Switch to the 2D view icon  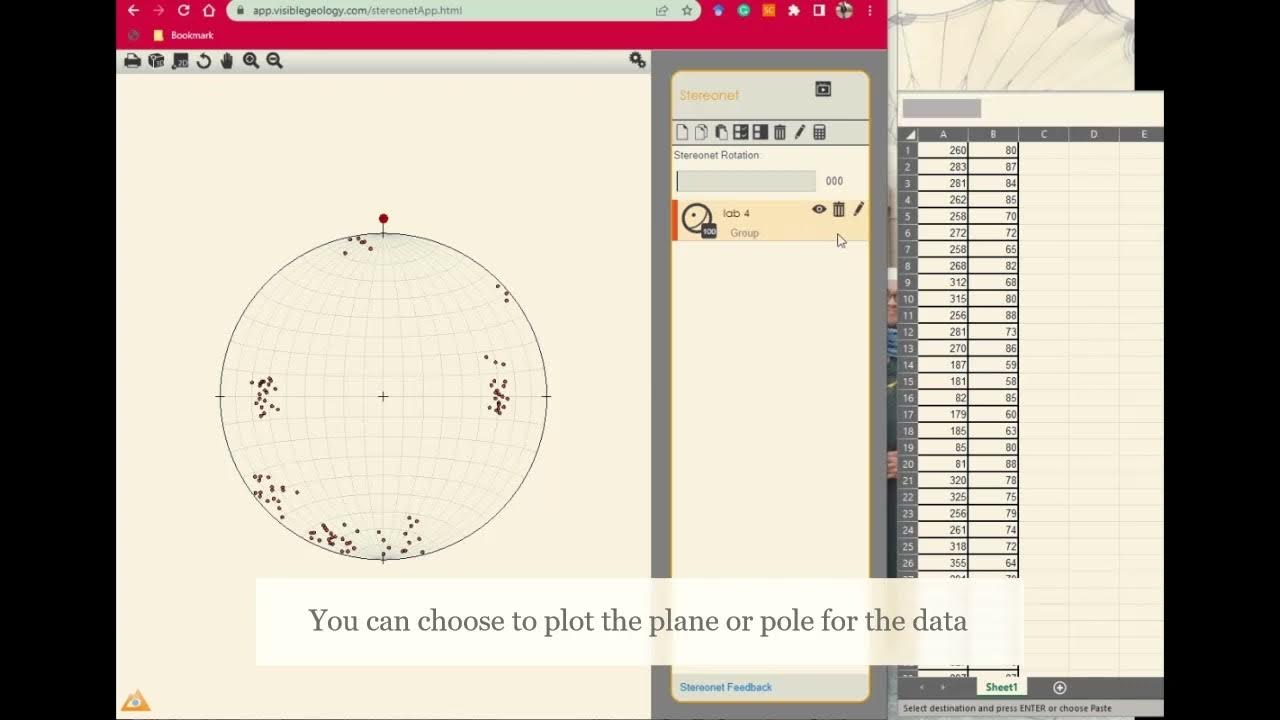(180, 61)
